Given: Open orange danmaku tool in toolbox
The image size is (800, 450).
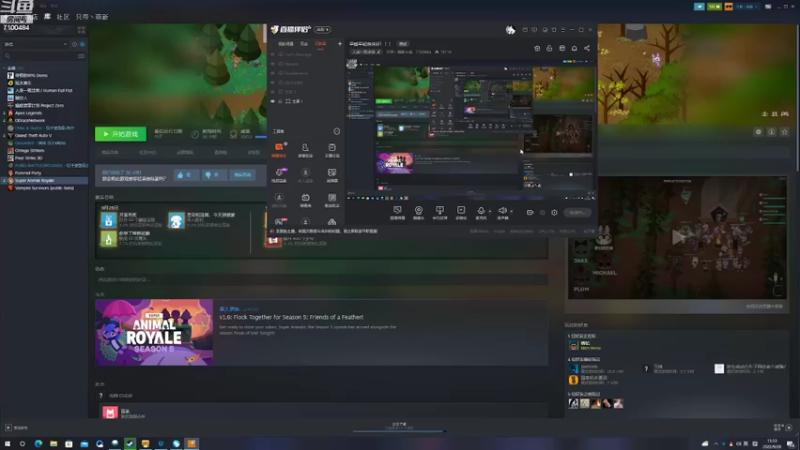Looking at the screenshot, I should coord(279,150).
